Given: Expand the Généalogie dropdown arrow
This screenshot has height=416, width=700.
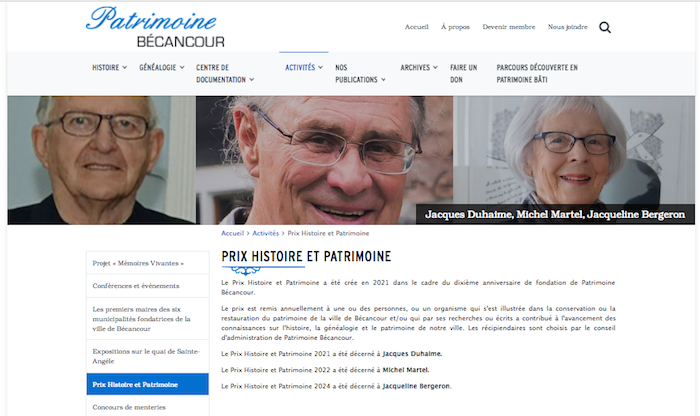Looking at the screenshot, I should (x=182, y=67).
